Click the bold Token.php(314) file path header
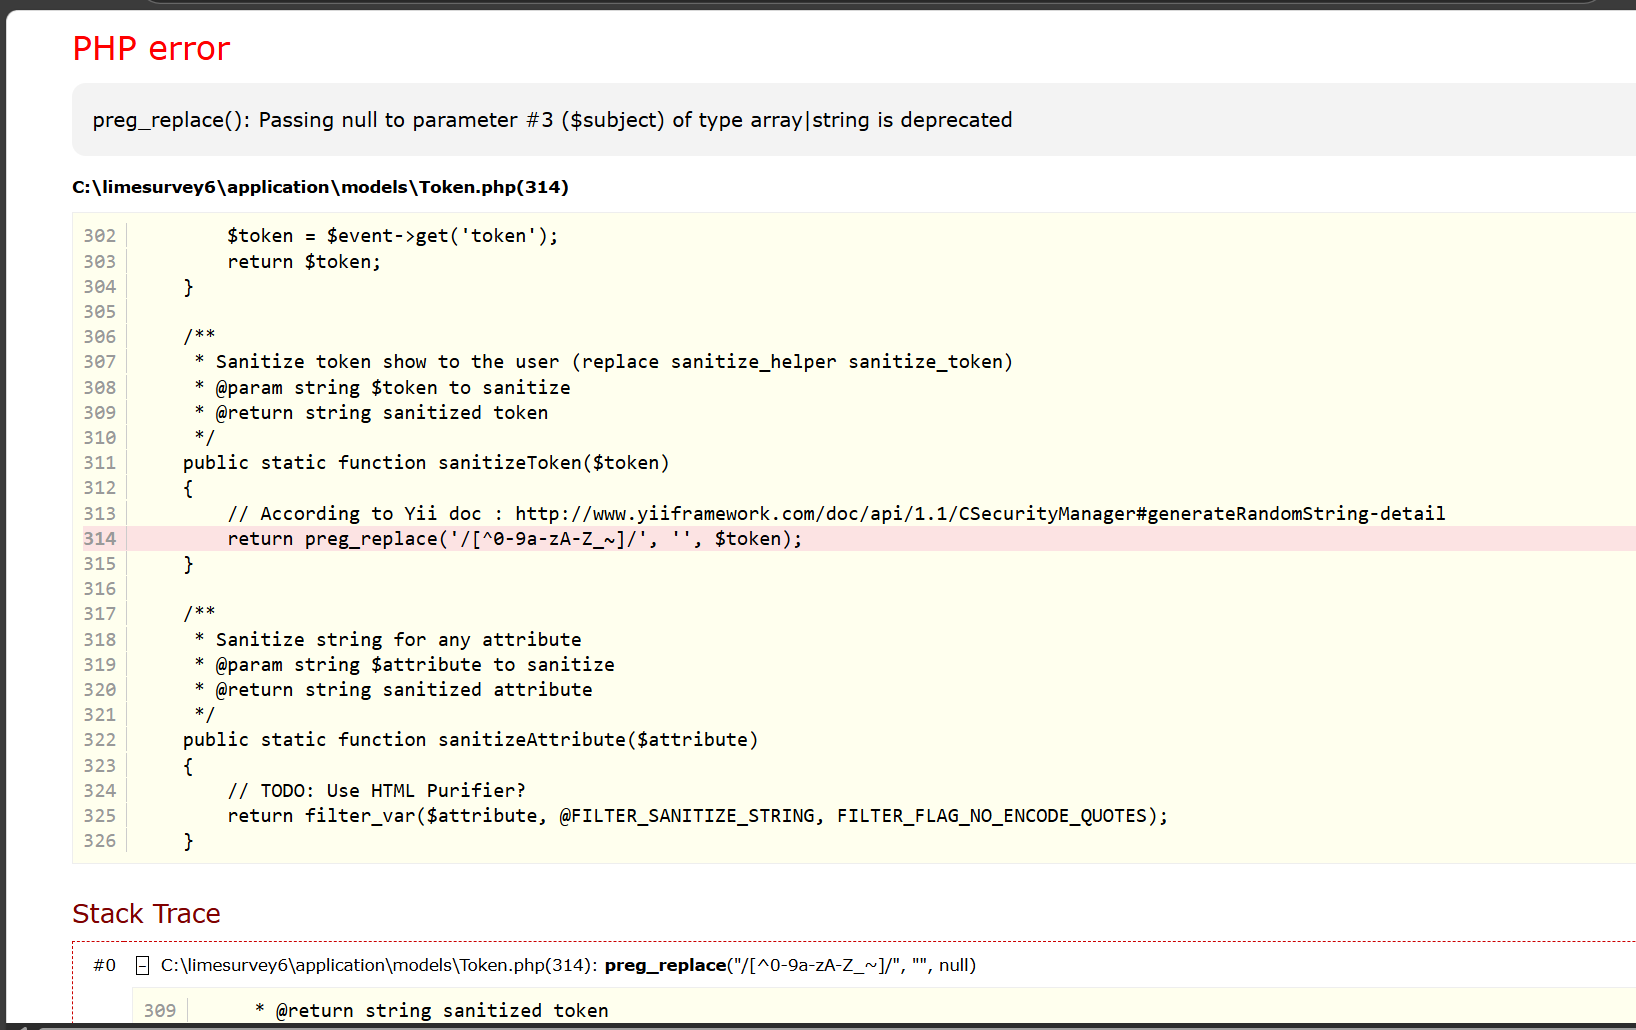Screen dimensions: 1636x1030 [x=320, y=187]
